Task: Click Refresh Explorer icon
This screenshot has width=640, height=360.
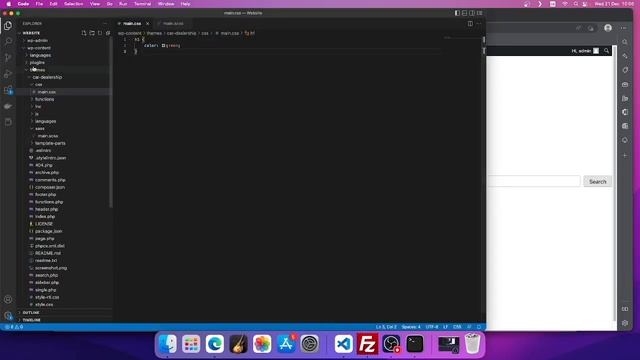Action: [x=100, y=33]
